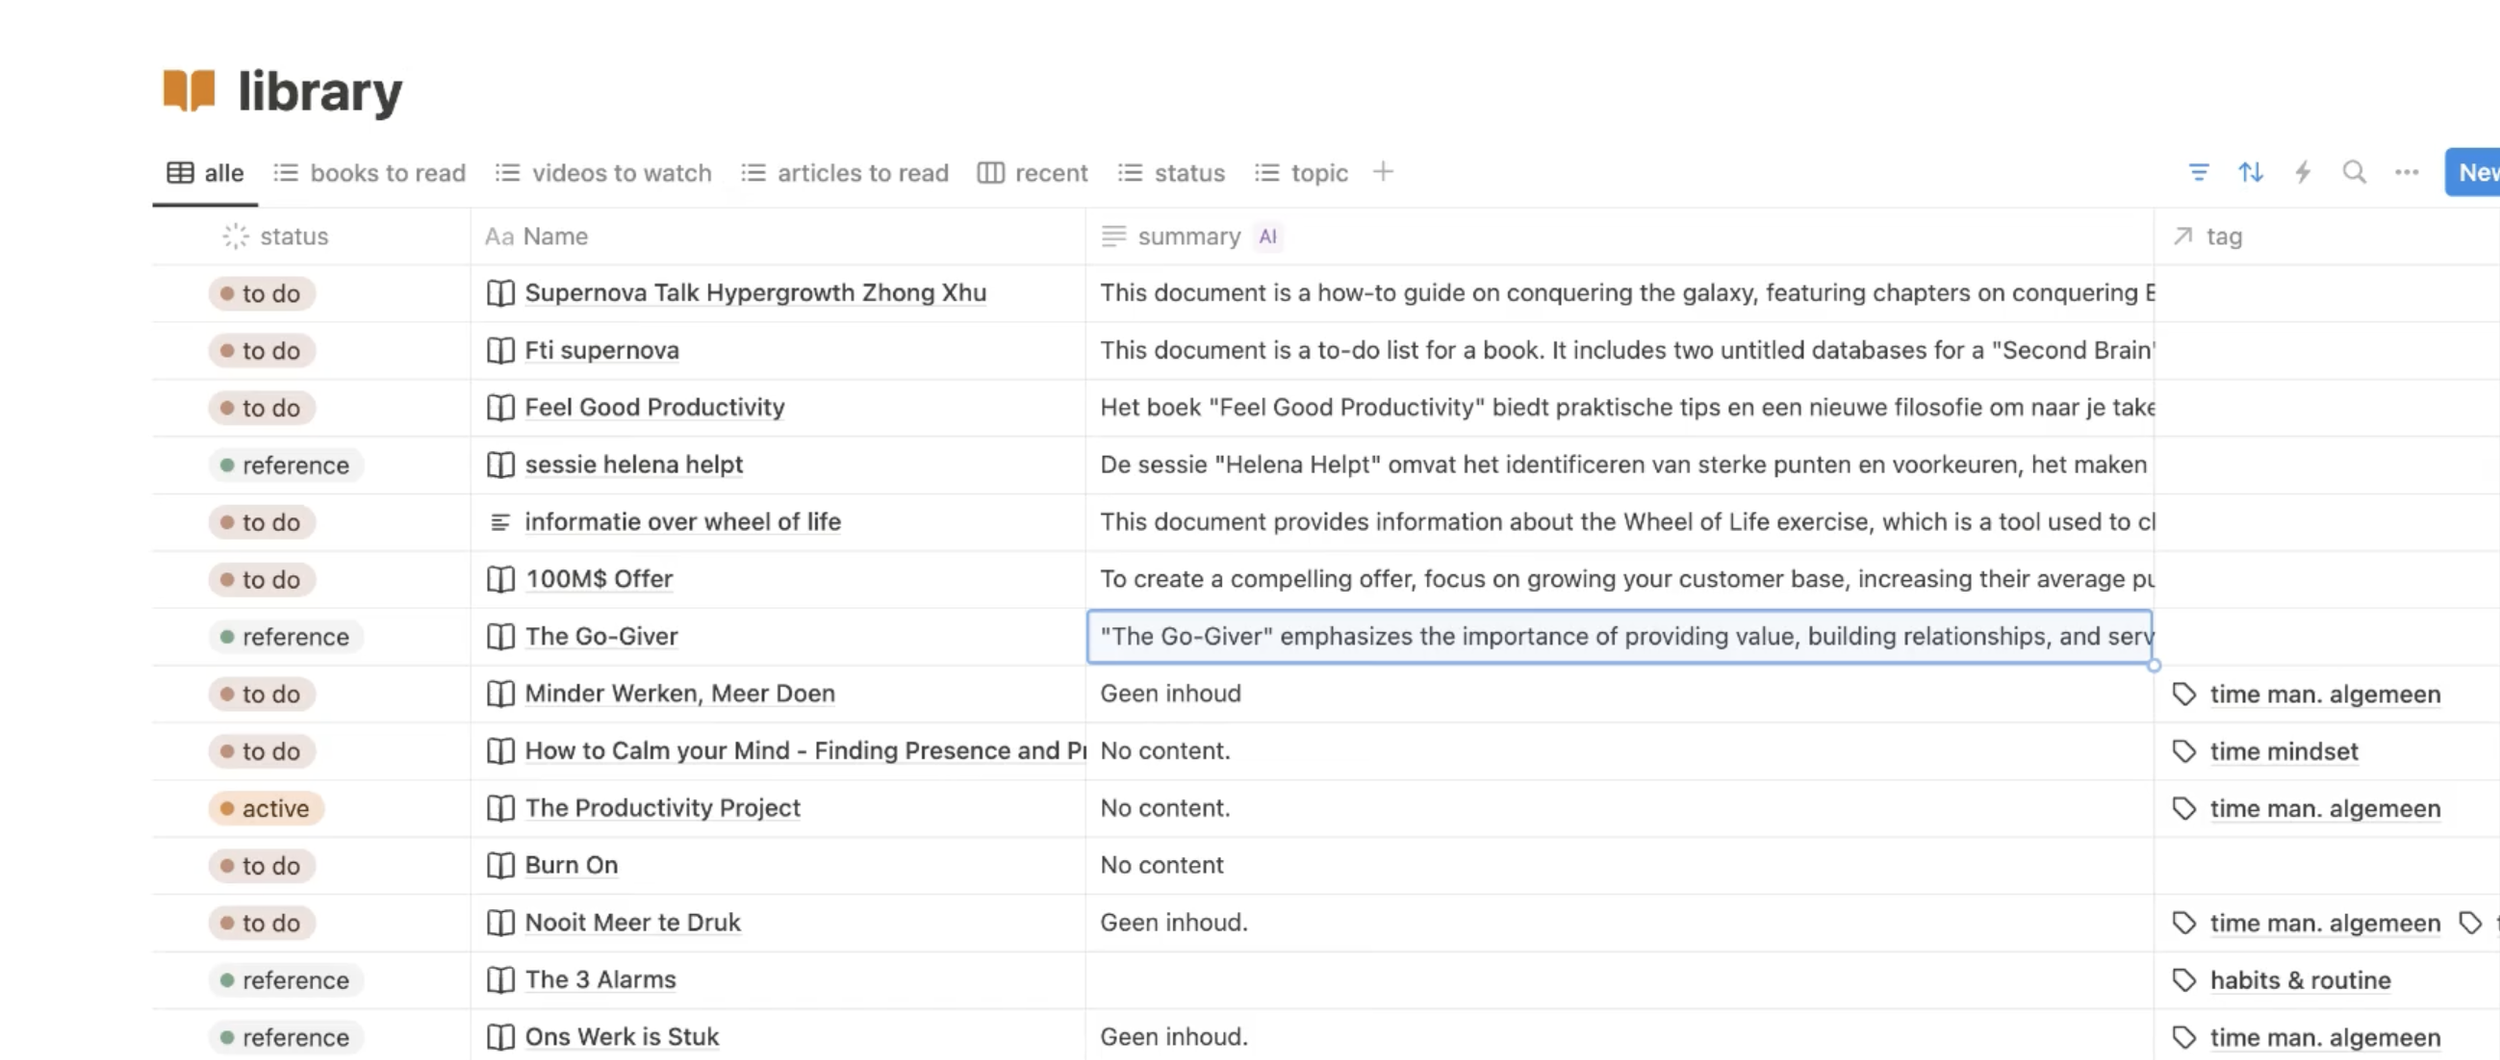Click time man. algemeen tag in Minder Werken row
The height and width of the screenshot is (1060, 2500).
2324,694
